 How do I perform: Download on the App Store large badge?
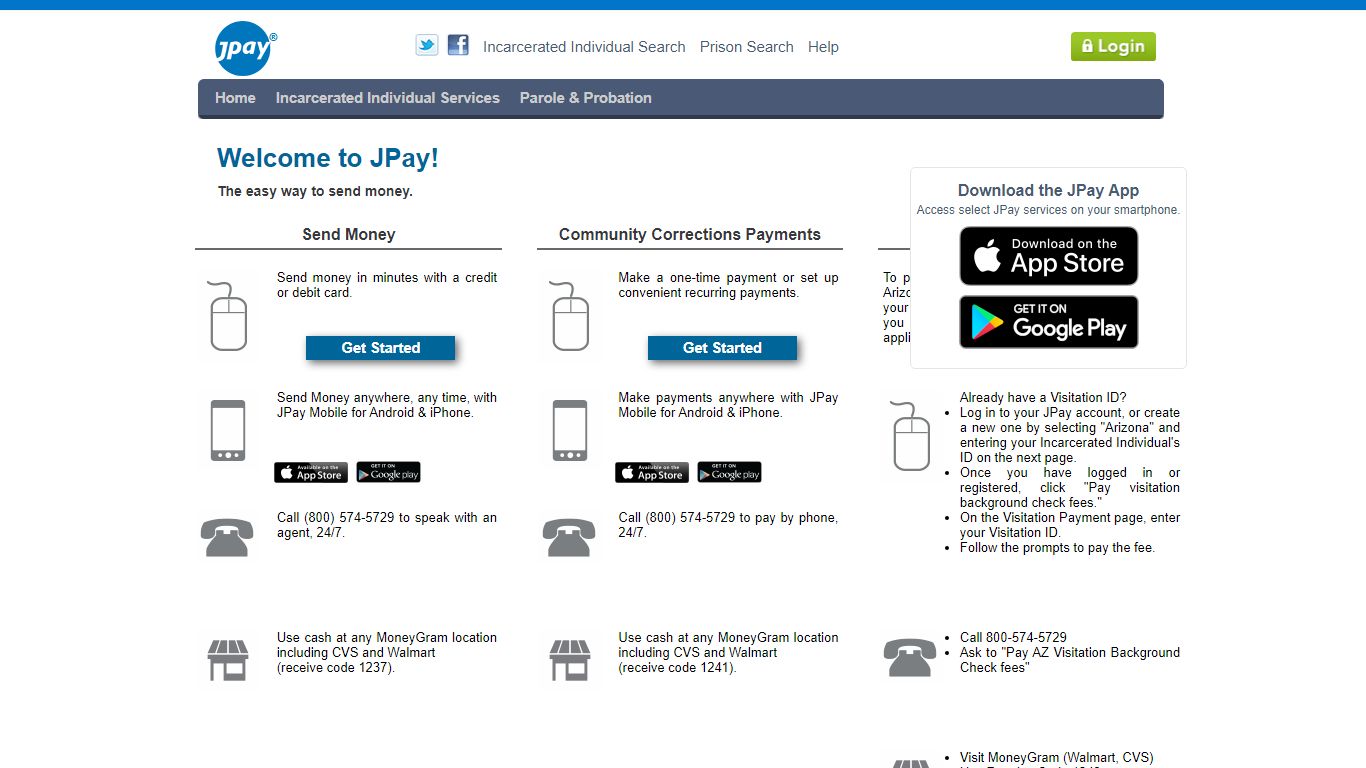(1048, 256)
